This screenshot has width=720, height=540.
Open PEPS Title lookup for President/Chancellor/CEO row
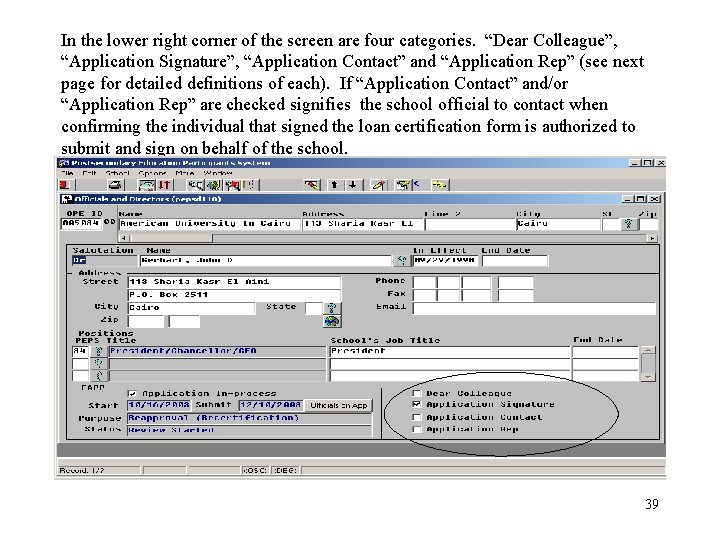tap(98, 351)
